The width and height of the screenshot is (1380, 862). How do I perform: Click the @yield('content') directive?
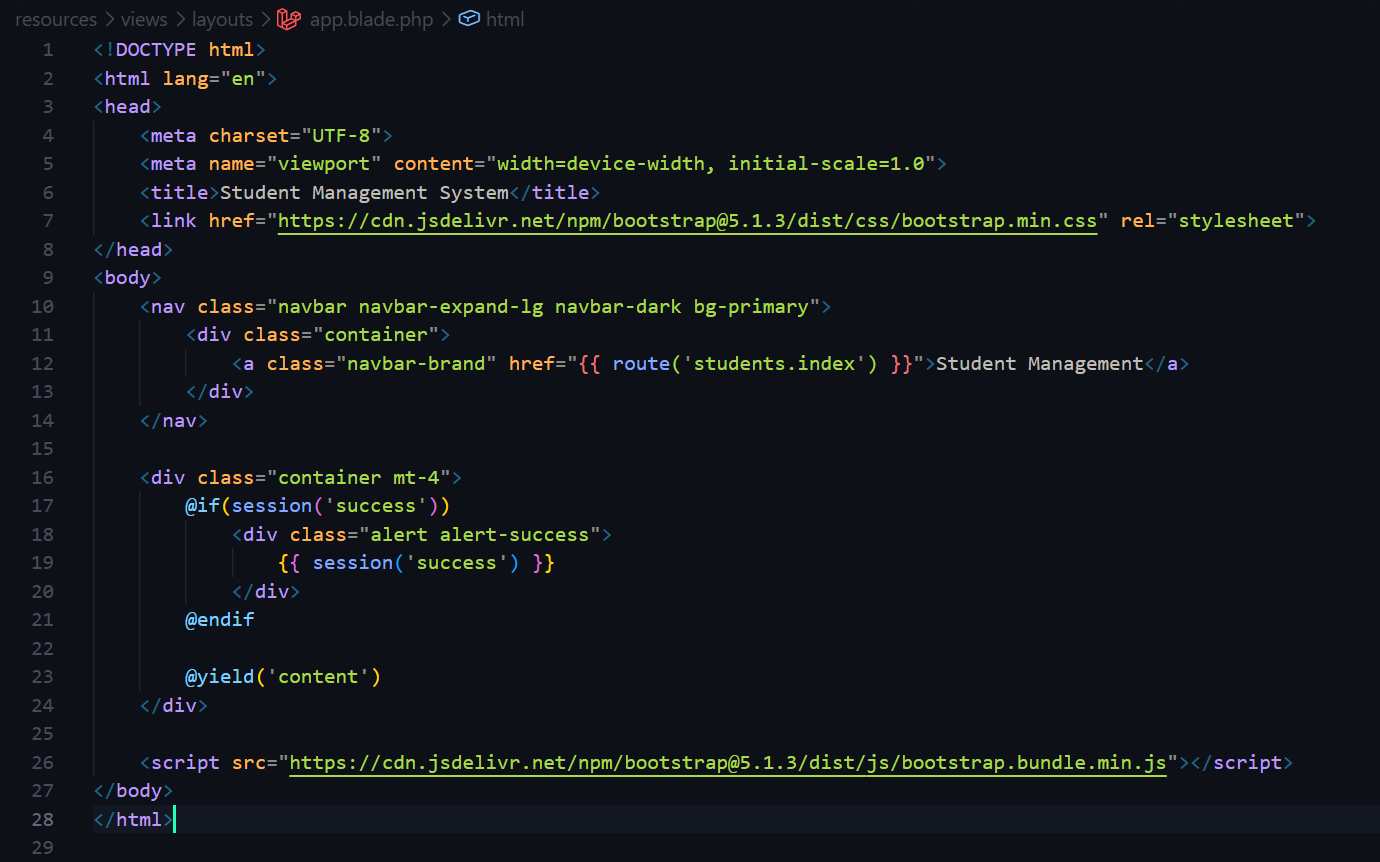click(283, 677)
